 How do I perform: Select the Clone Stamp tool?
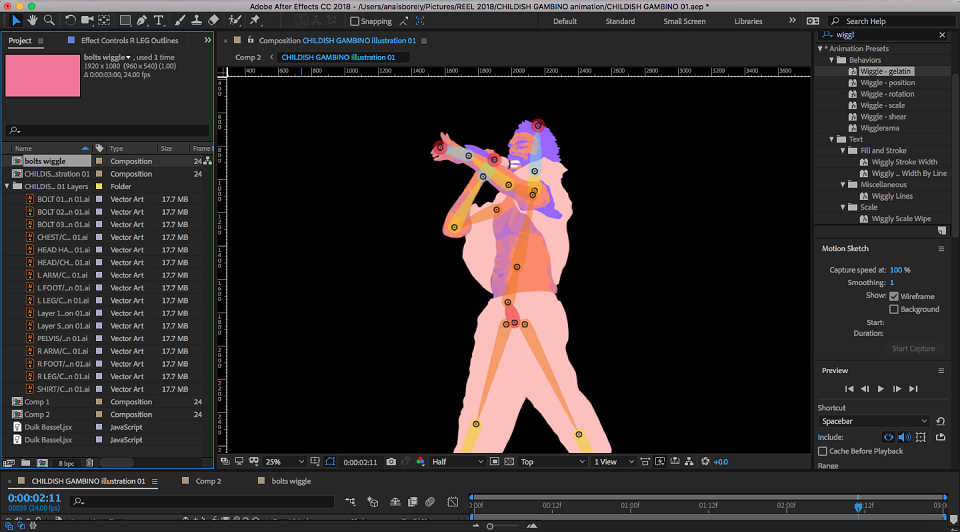coord(197,21)
